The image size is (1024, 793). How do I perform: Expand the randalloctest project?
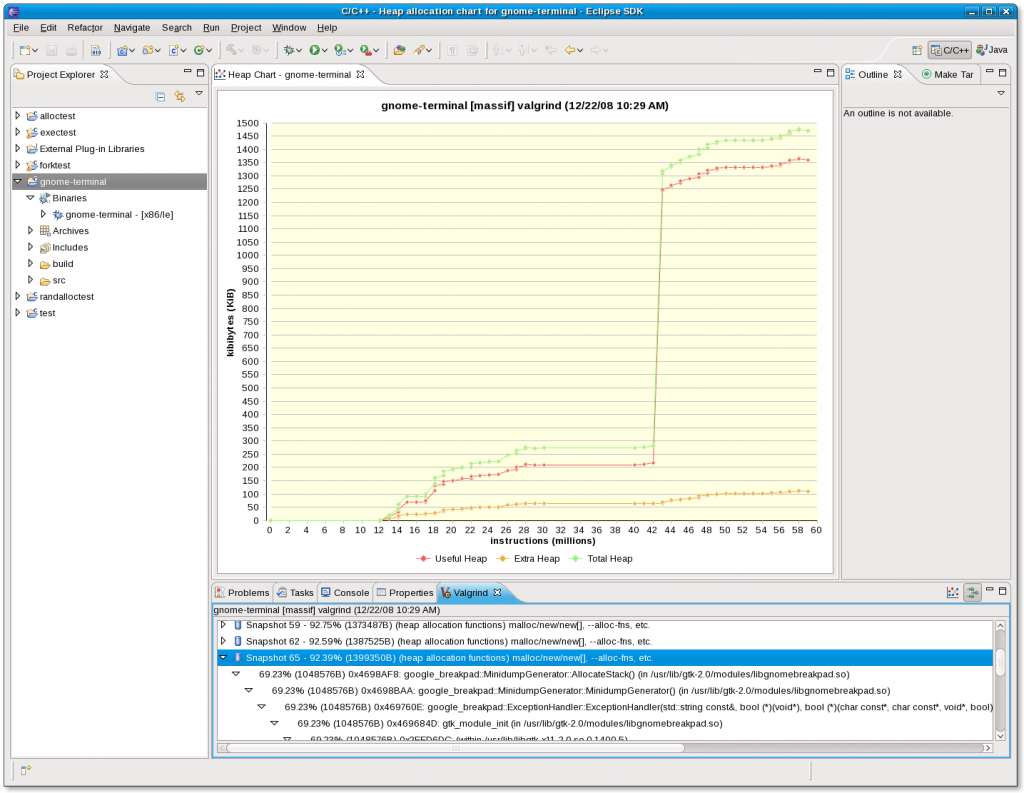point(18,296)
